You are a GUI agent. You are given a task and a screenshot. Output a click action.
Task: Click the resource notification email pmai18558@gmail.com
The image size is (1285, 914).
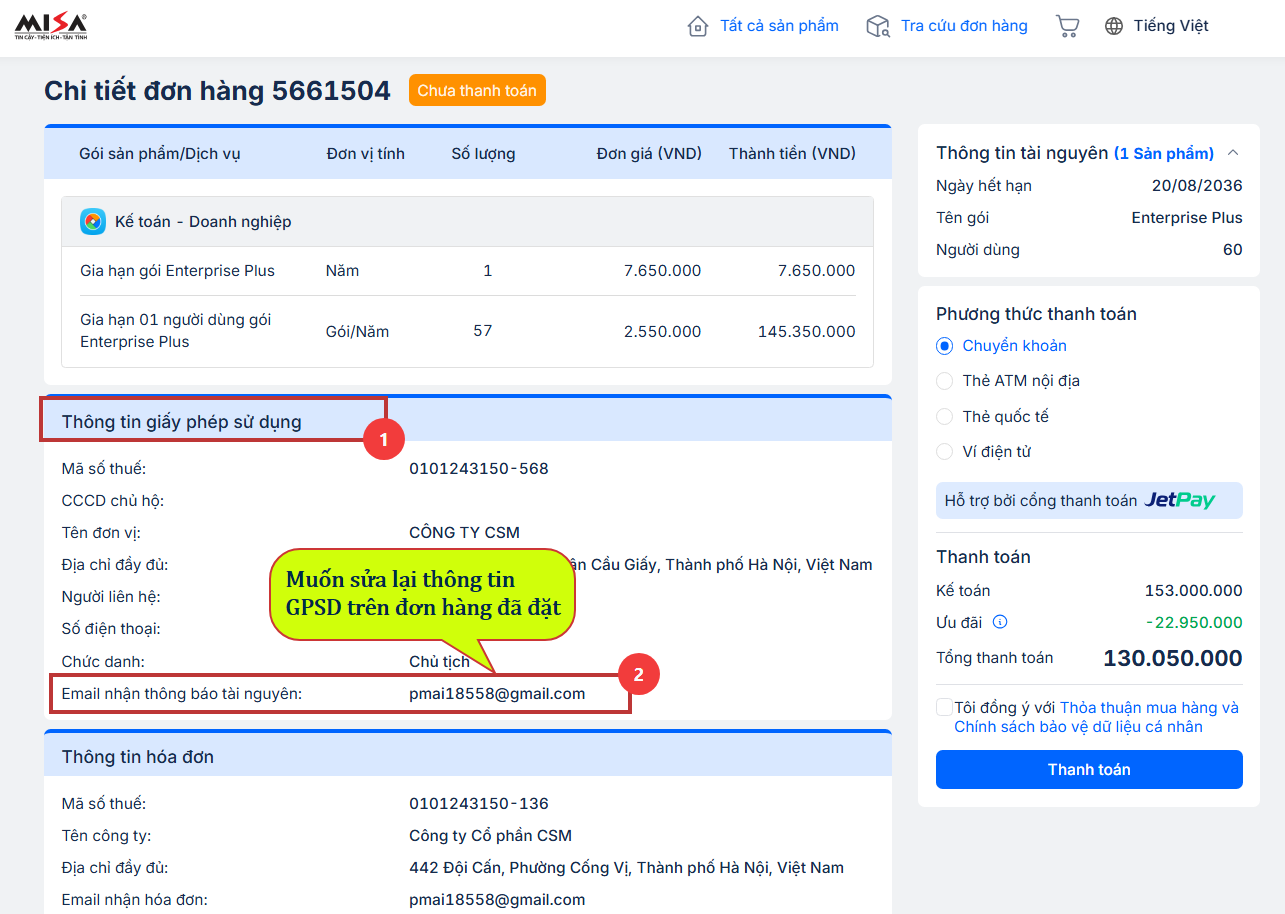pyautogui.click(x=497, y=694)
